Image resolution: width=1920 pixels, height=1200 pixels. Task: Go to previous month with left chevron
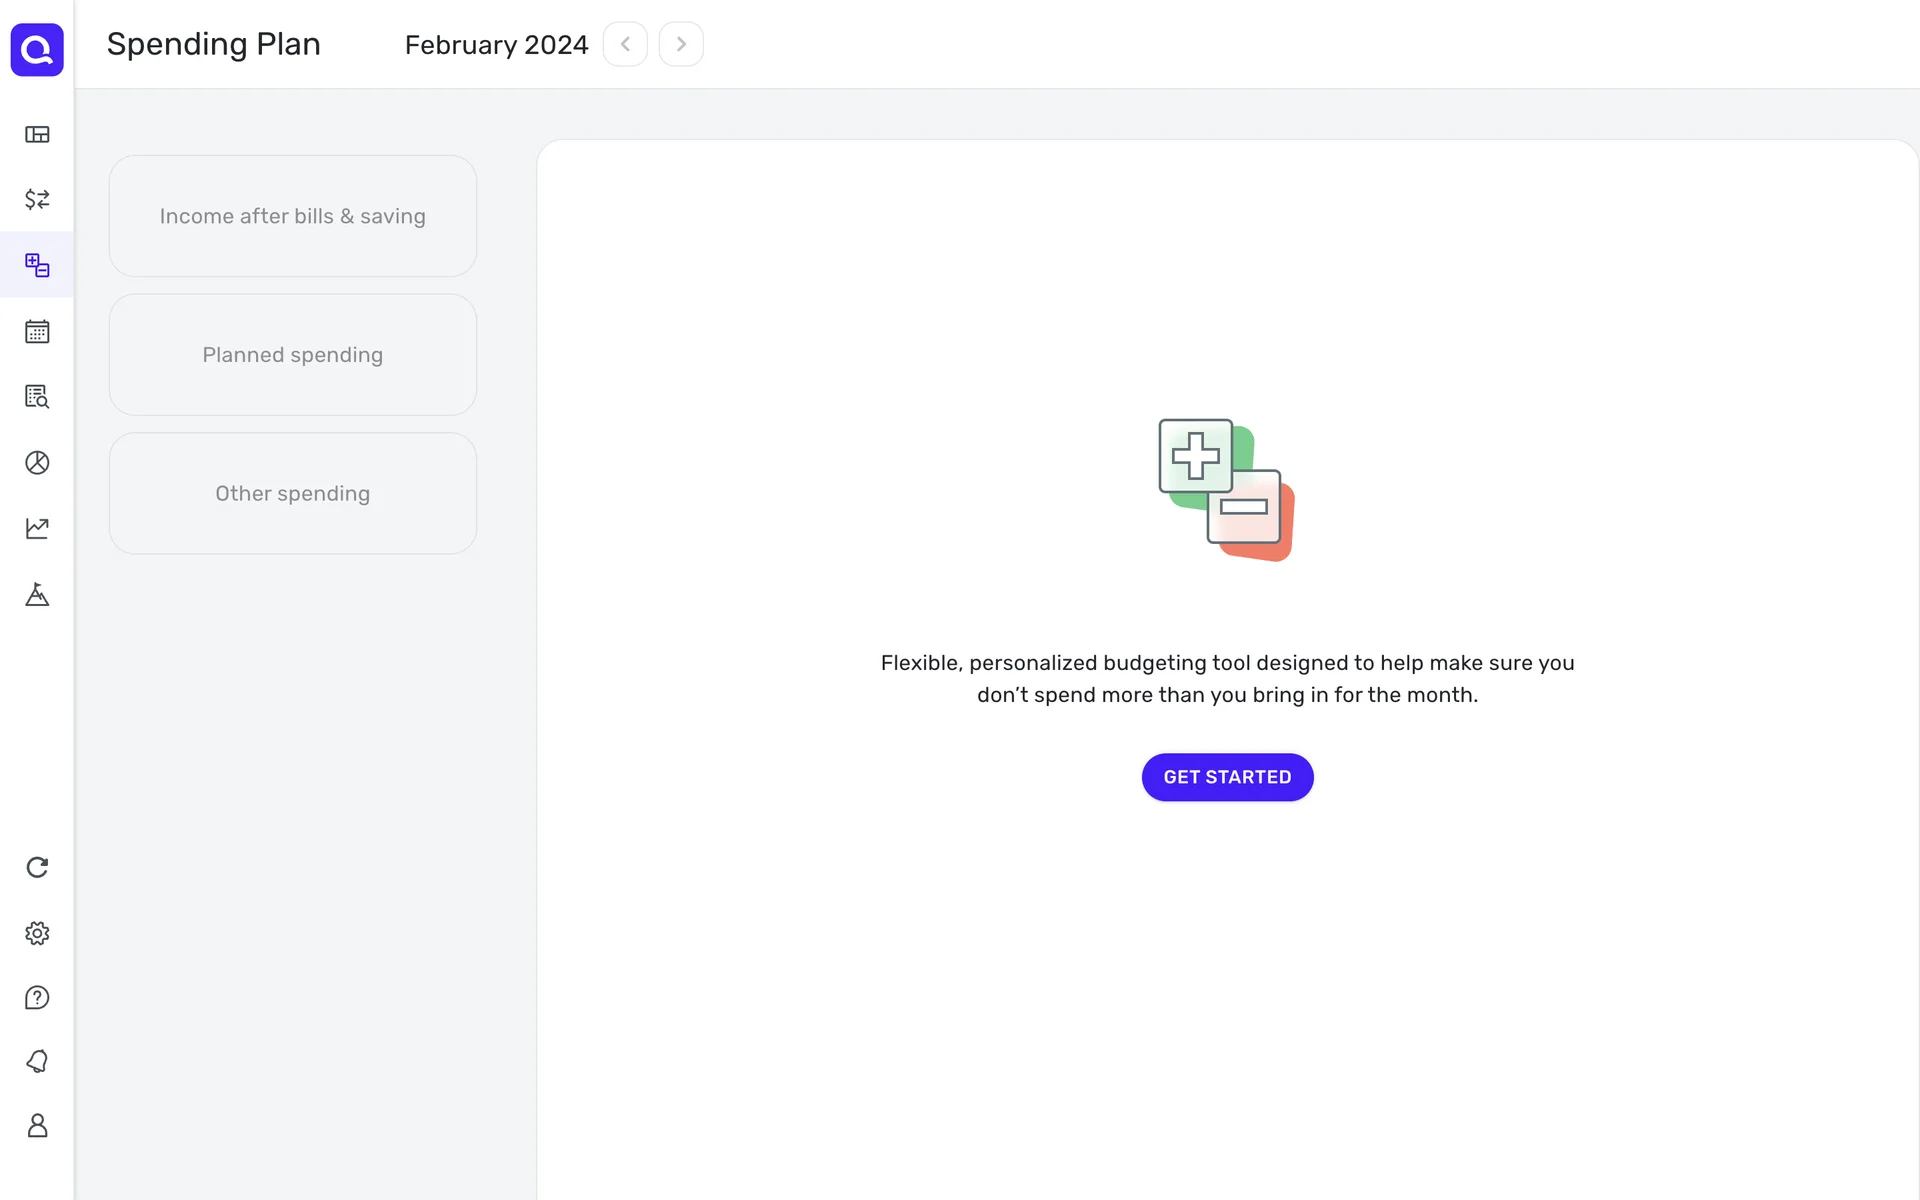[x=625, y=44]
